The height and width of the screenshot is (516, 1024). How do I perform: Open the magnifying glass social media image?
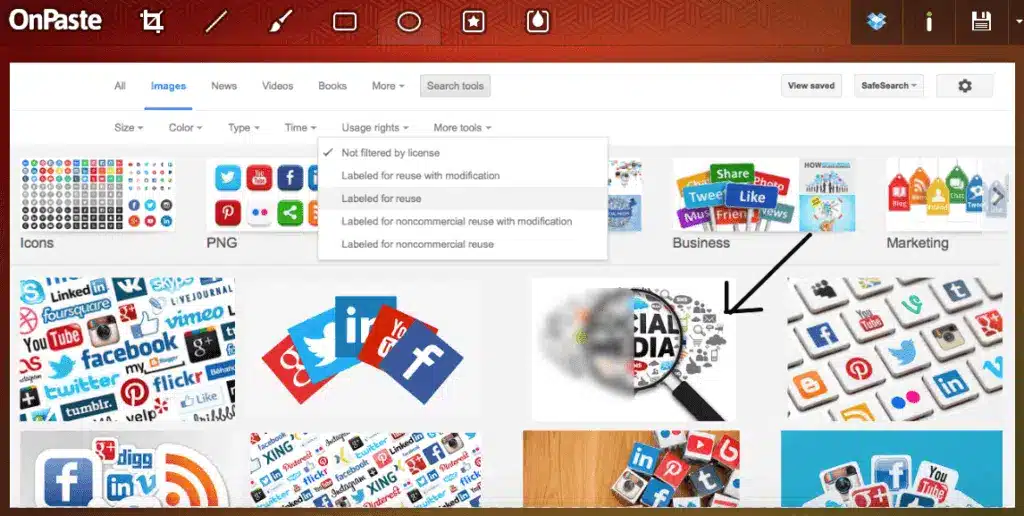tap(633, 349)
